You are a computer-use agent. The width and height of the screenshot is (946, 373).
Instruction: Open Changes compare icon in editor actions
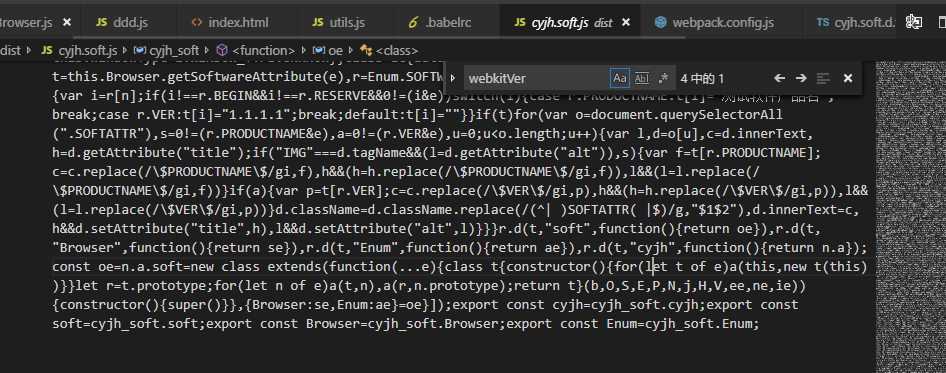(x=915, y=22)
